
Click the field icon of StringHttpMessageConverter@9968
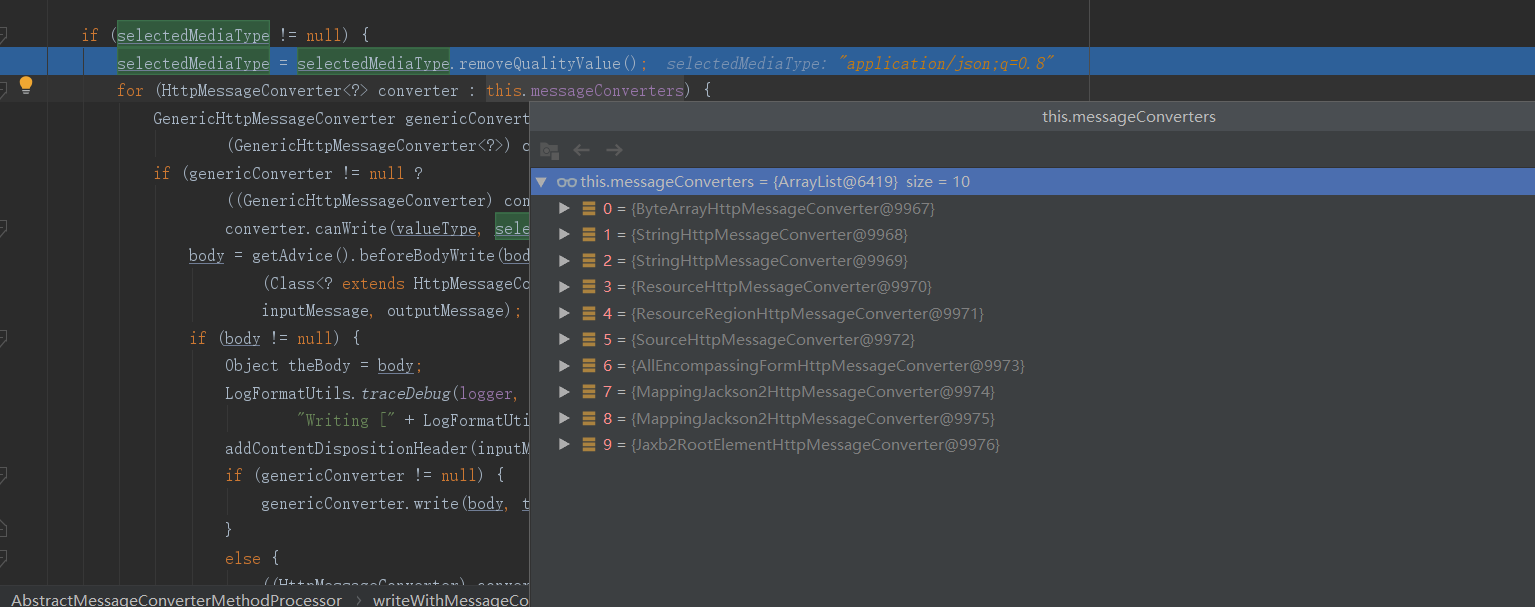pyautogui.click(x=590, y=235)
